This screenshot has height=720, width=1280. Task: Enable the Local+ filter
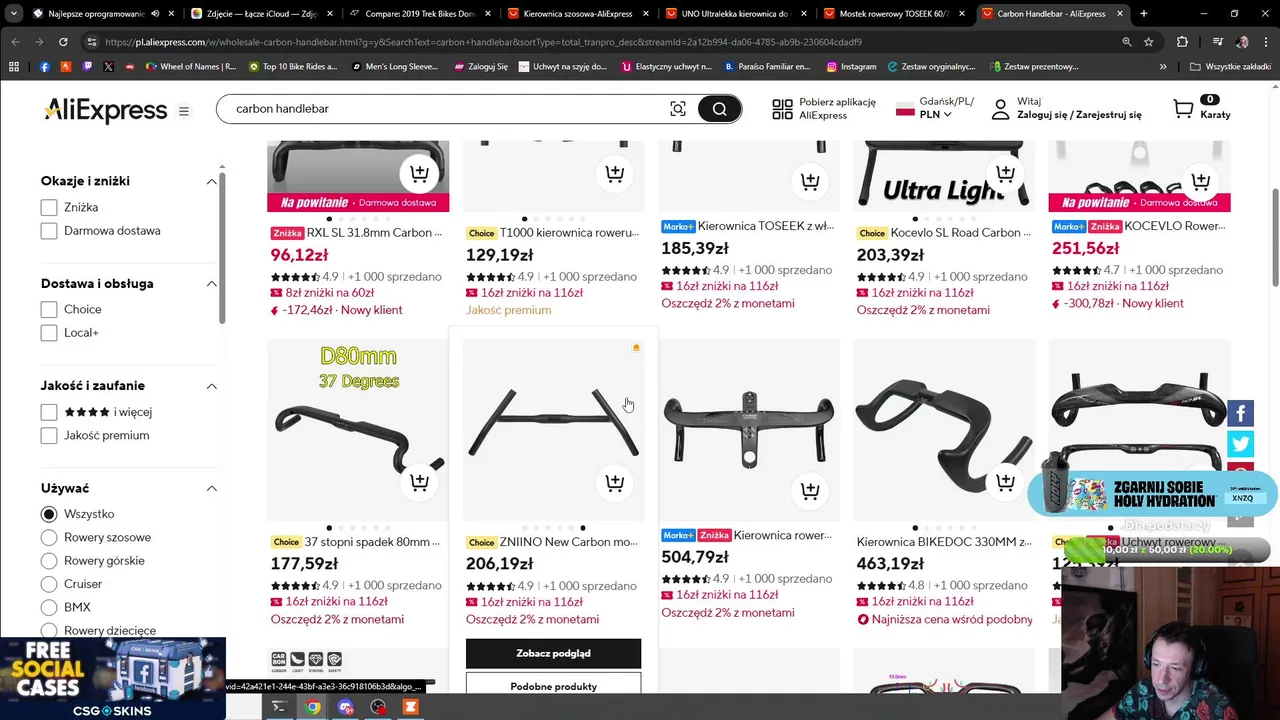click(49, 333)
